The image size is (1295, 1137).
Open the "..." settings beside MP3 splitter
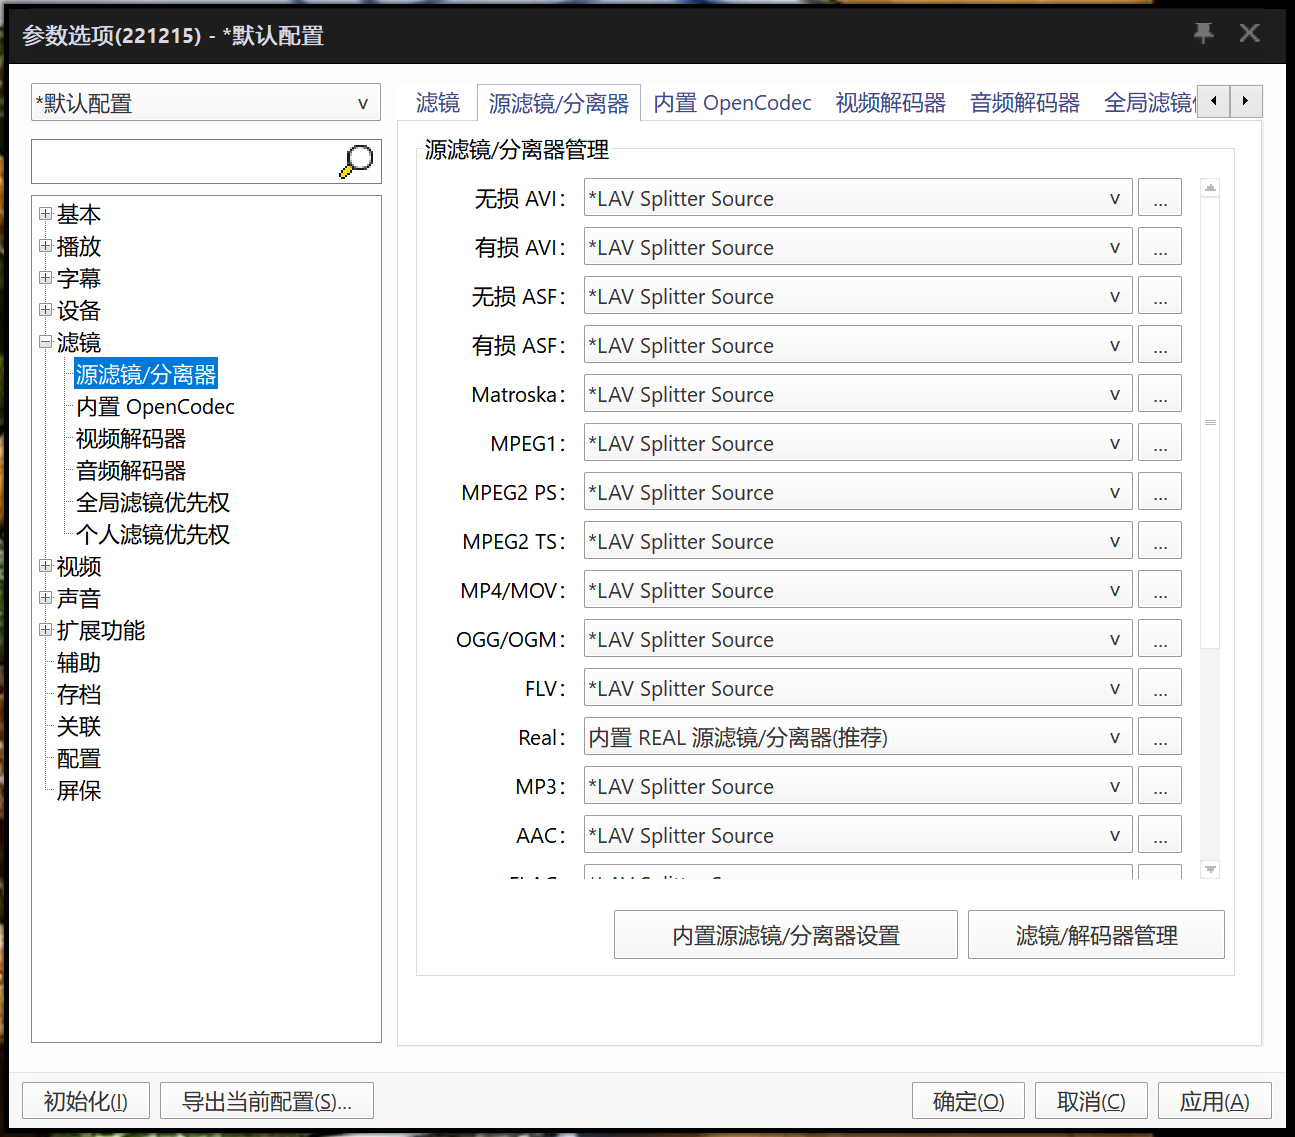(x=1159, y=785)
